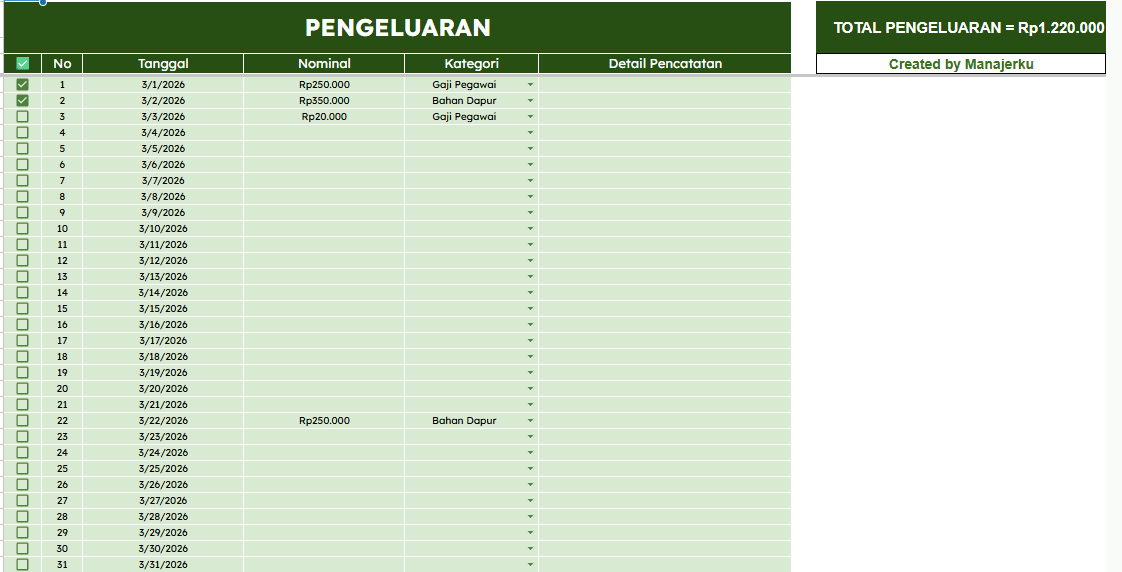Select the Tanggal column header
Viewport: 1122px width, 572px height.
click(x=163, y=63)
